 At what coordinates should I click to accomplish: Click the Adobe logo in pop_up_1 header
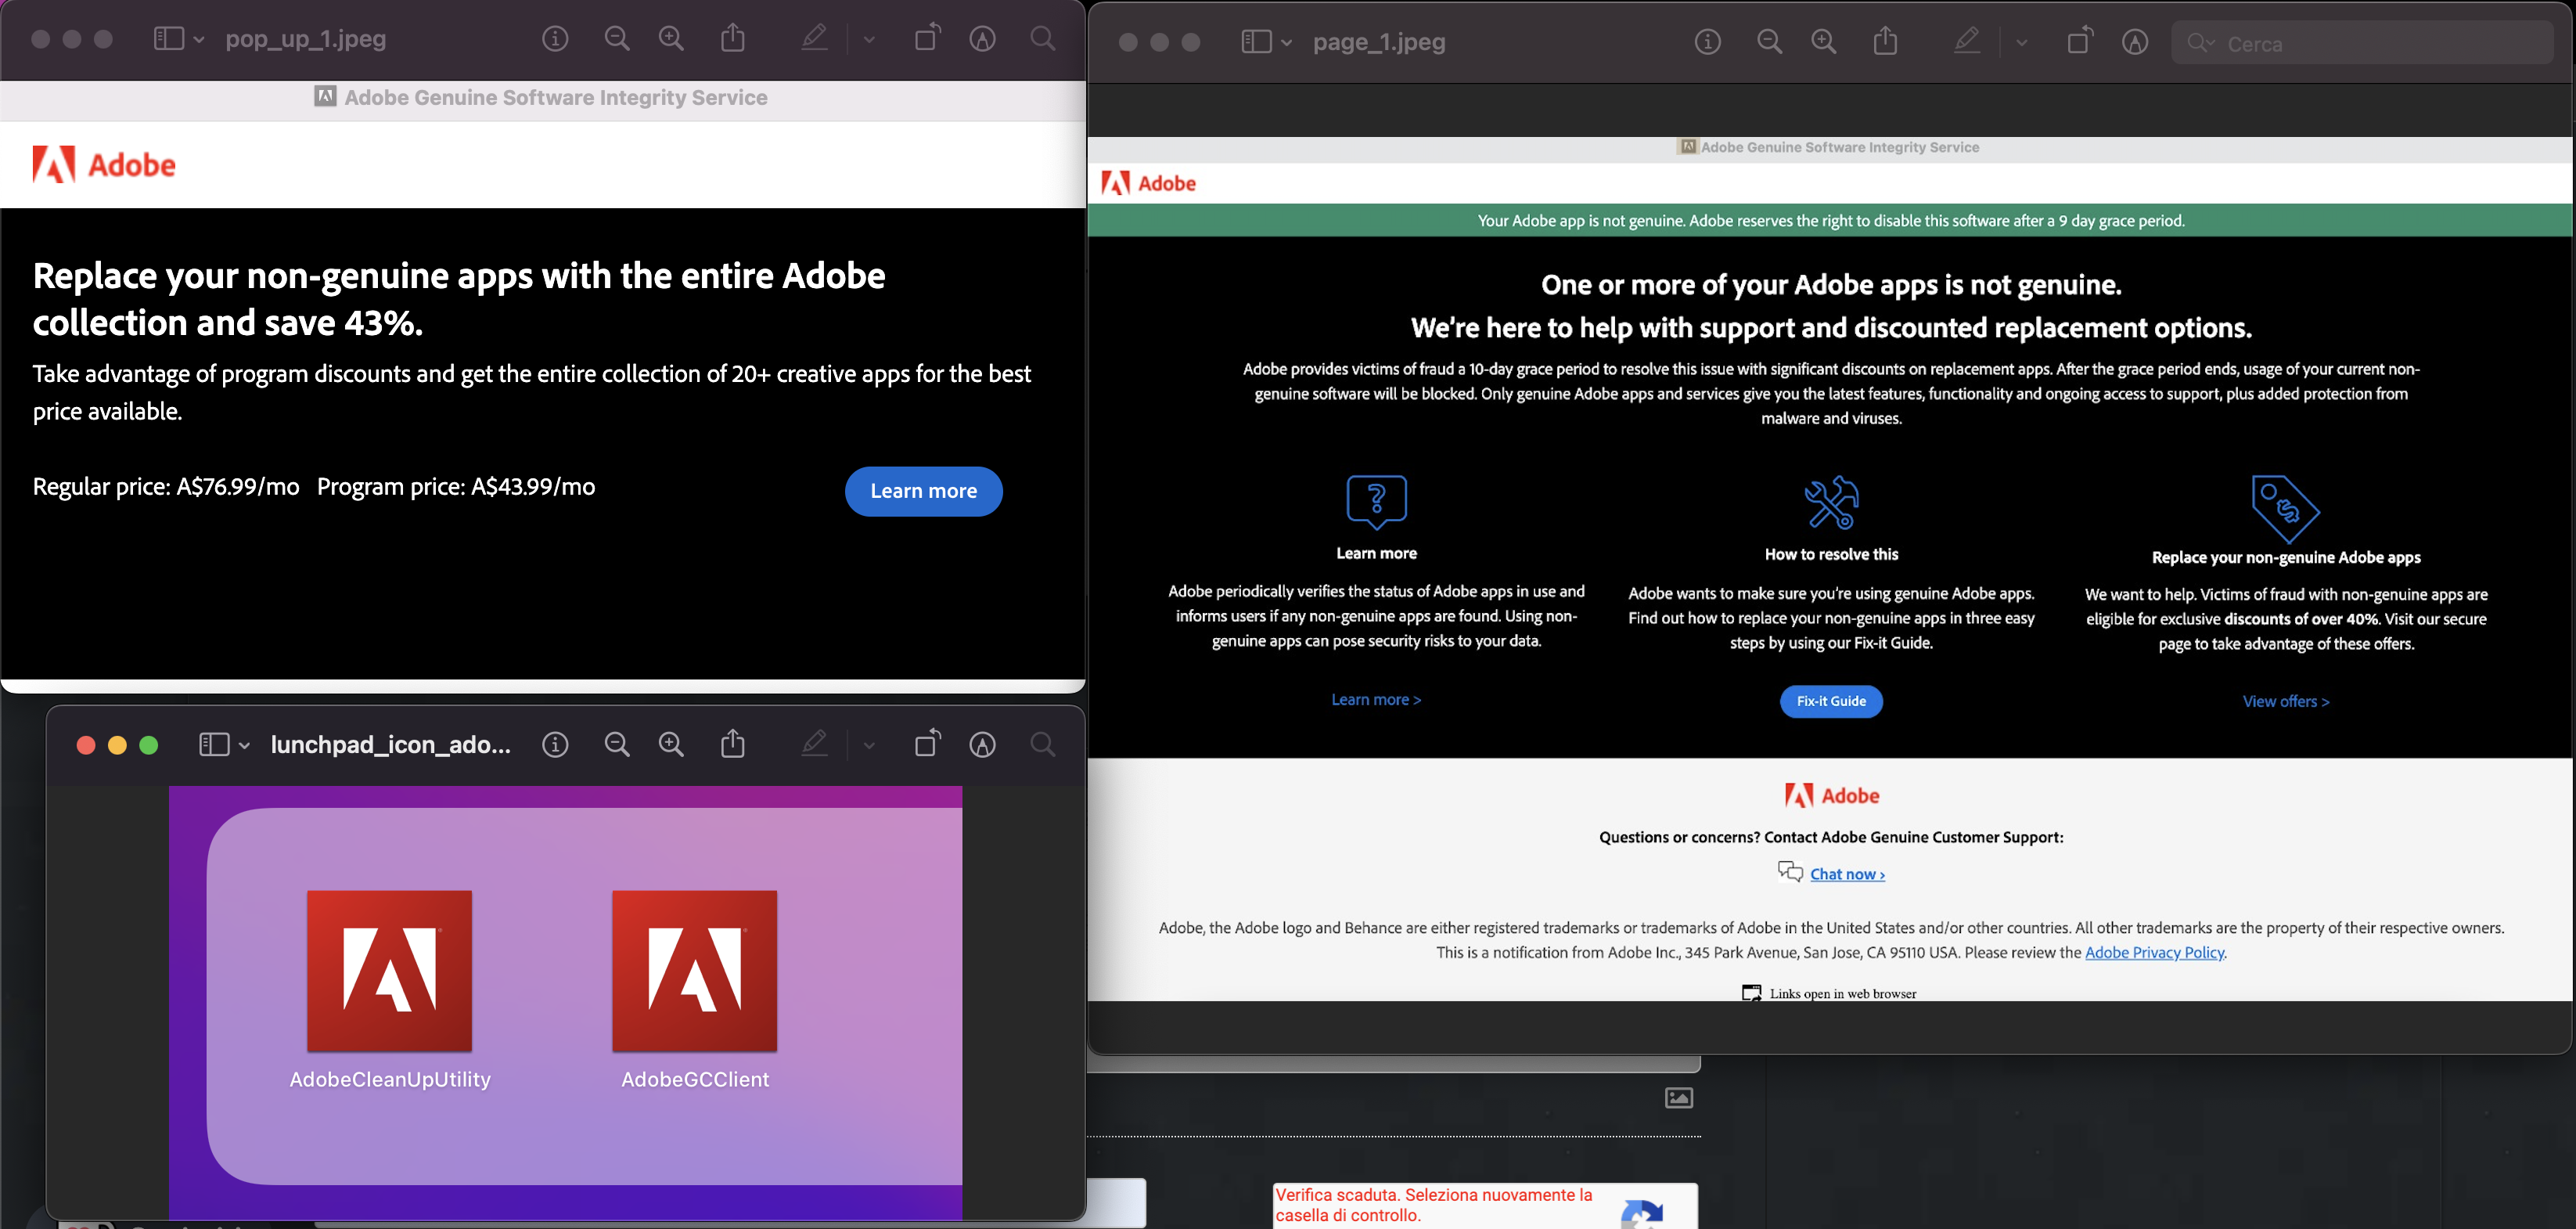pyautogui.click(x=104, y=164)
